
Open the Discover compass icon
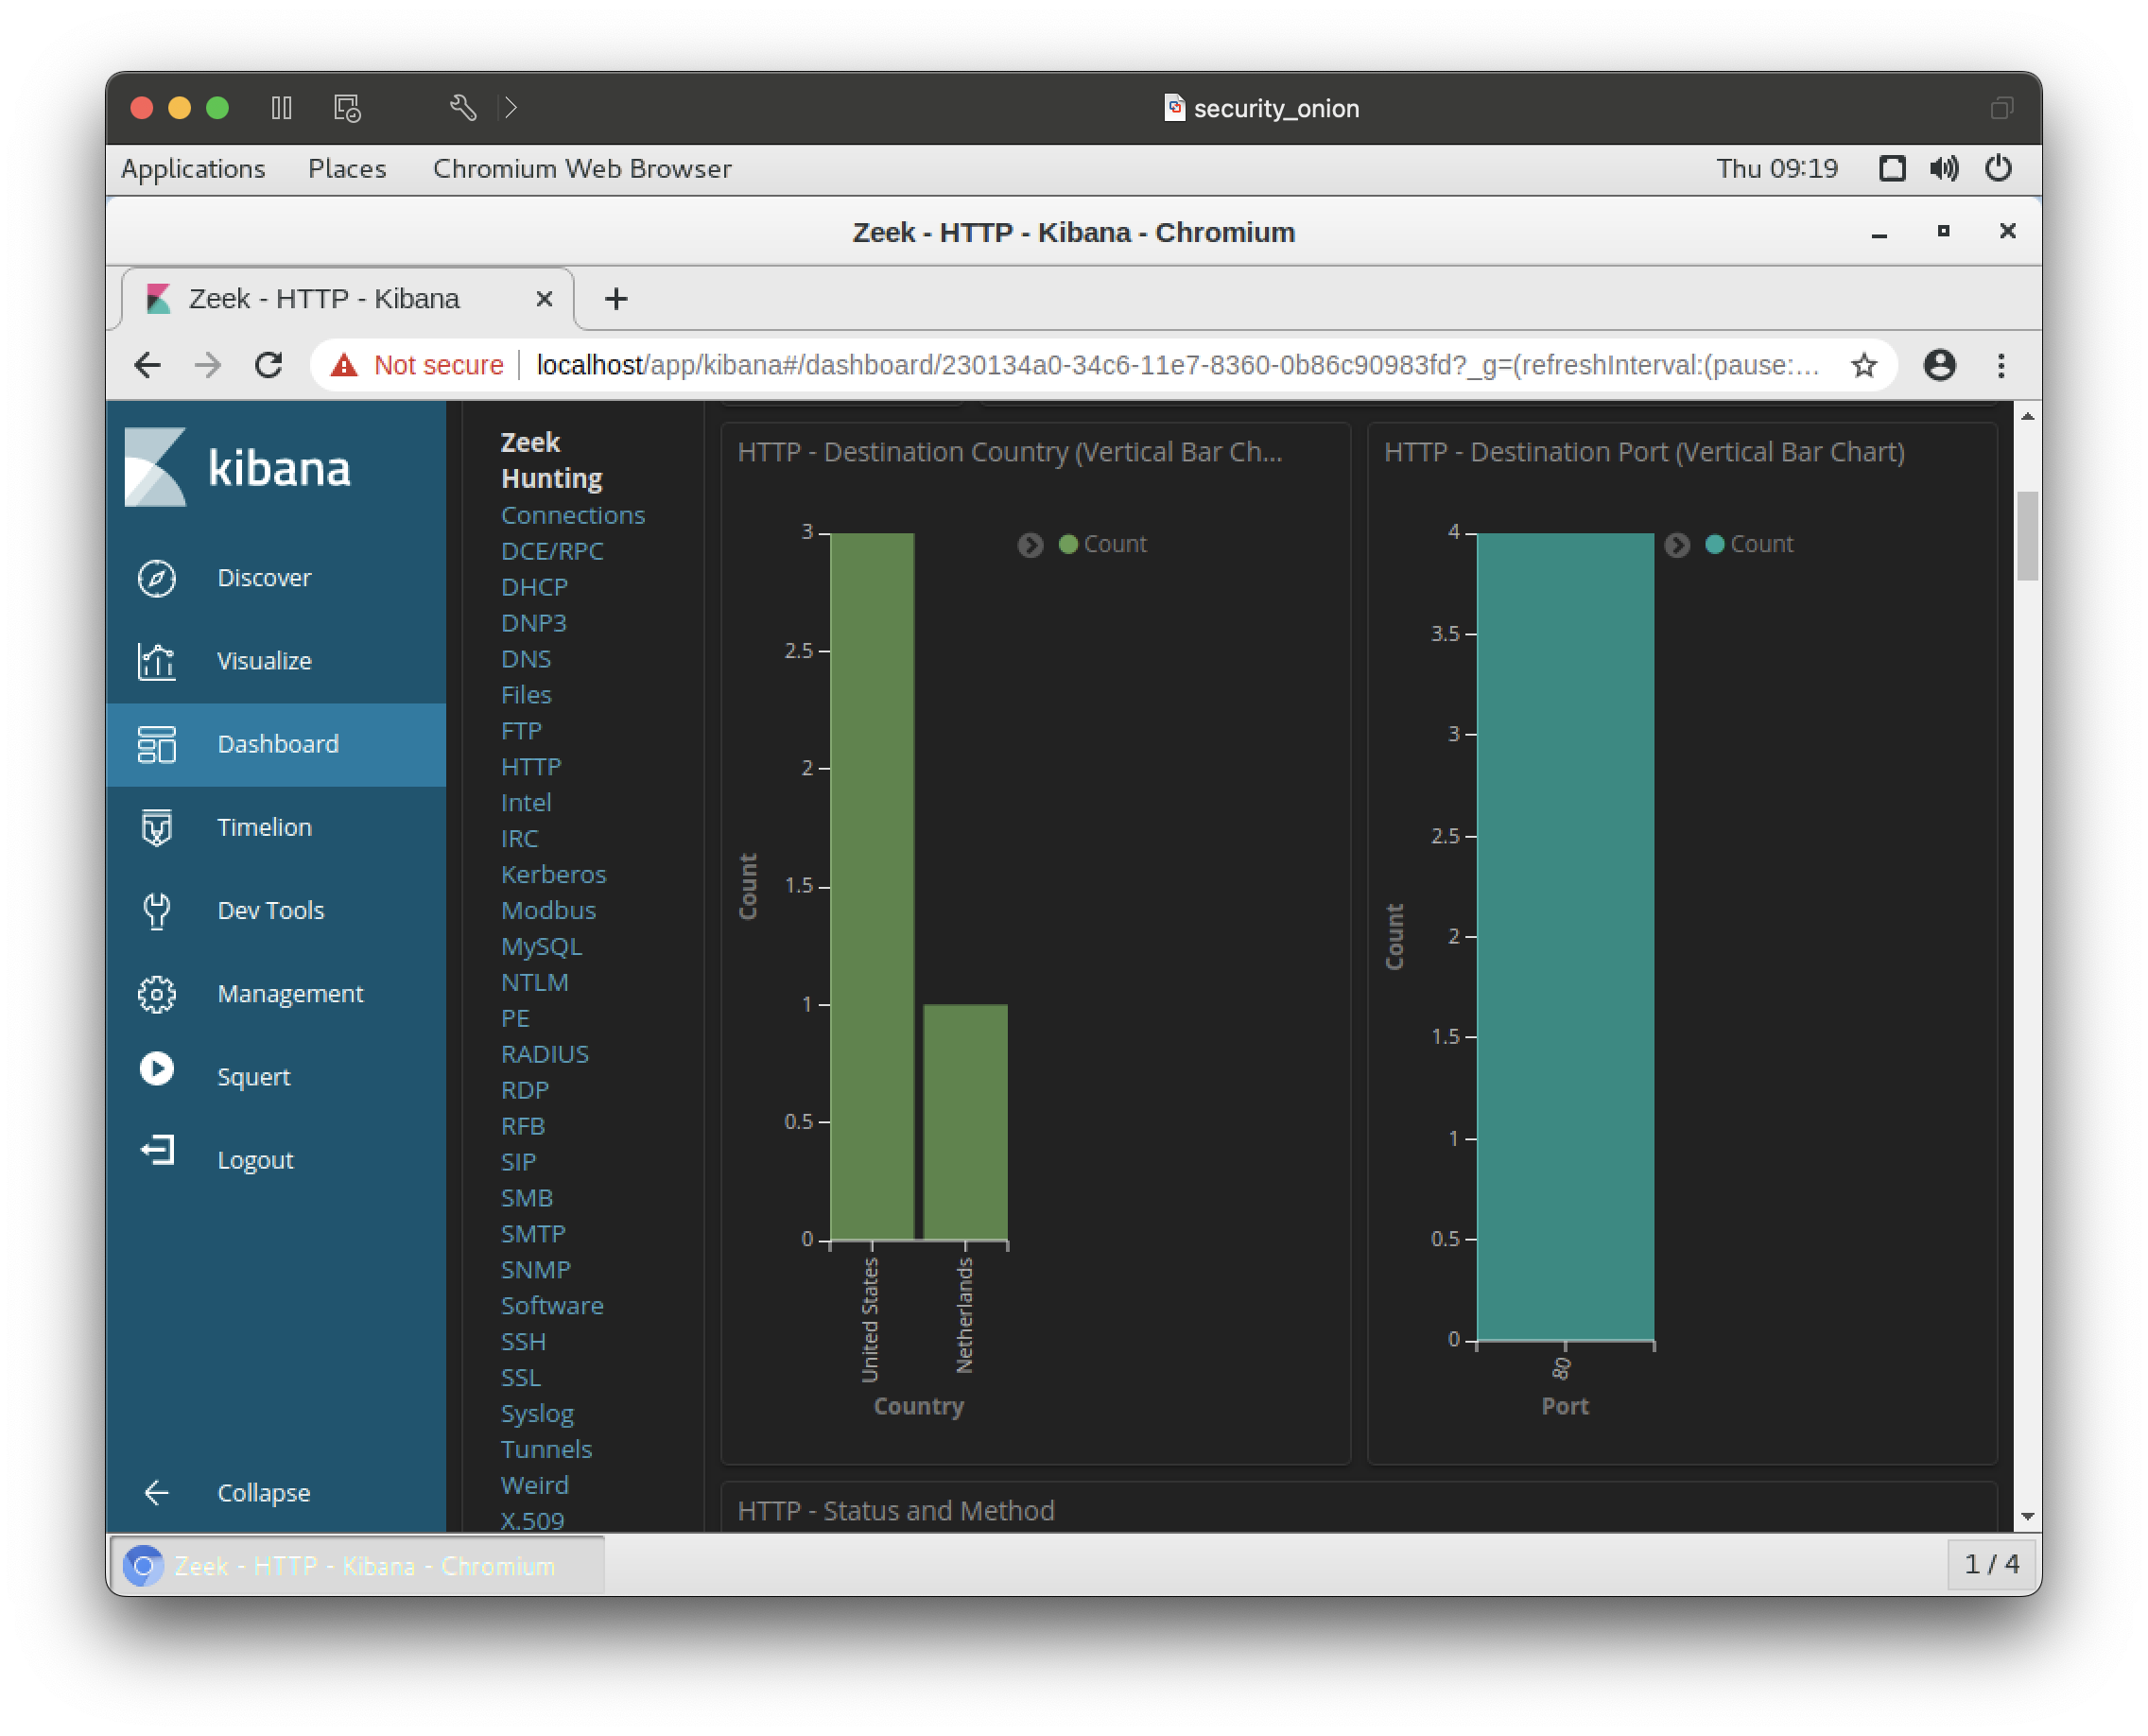pyautogui.click(x=157, y=578)
